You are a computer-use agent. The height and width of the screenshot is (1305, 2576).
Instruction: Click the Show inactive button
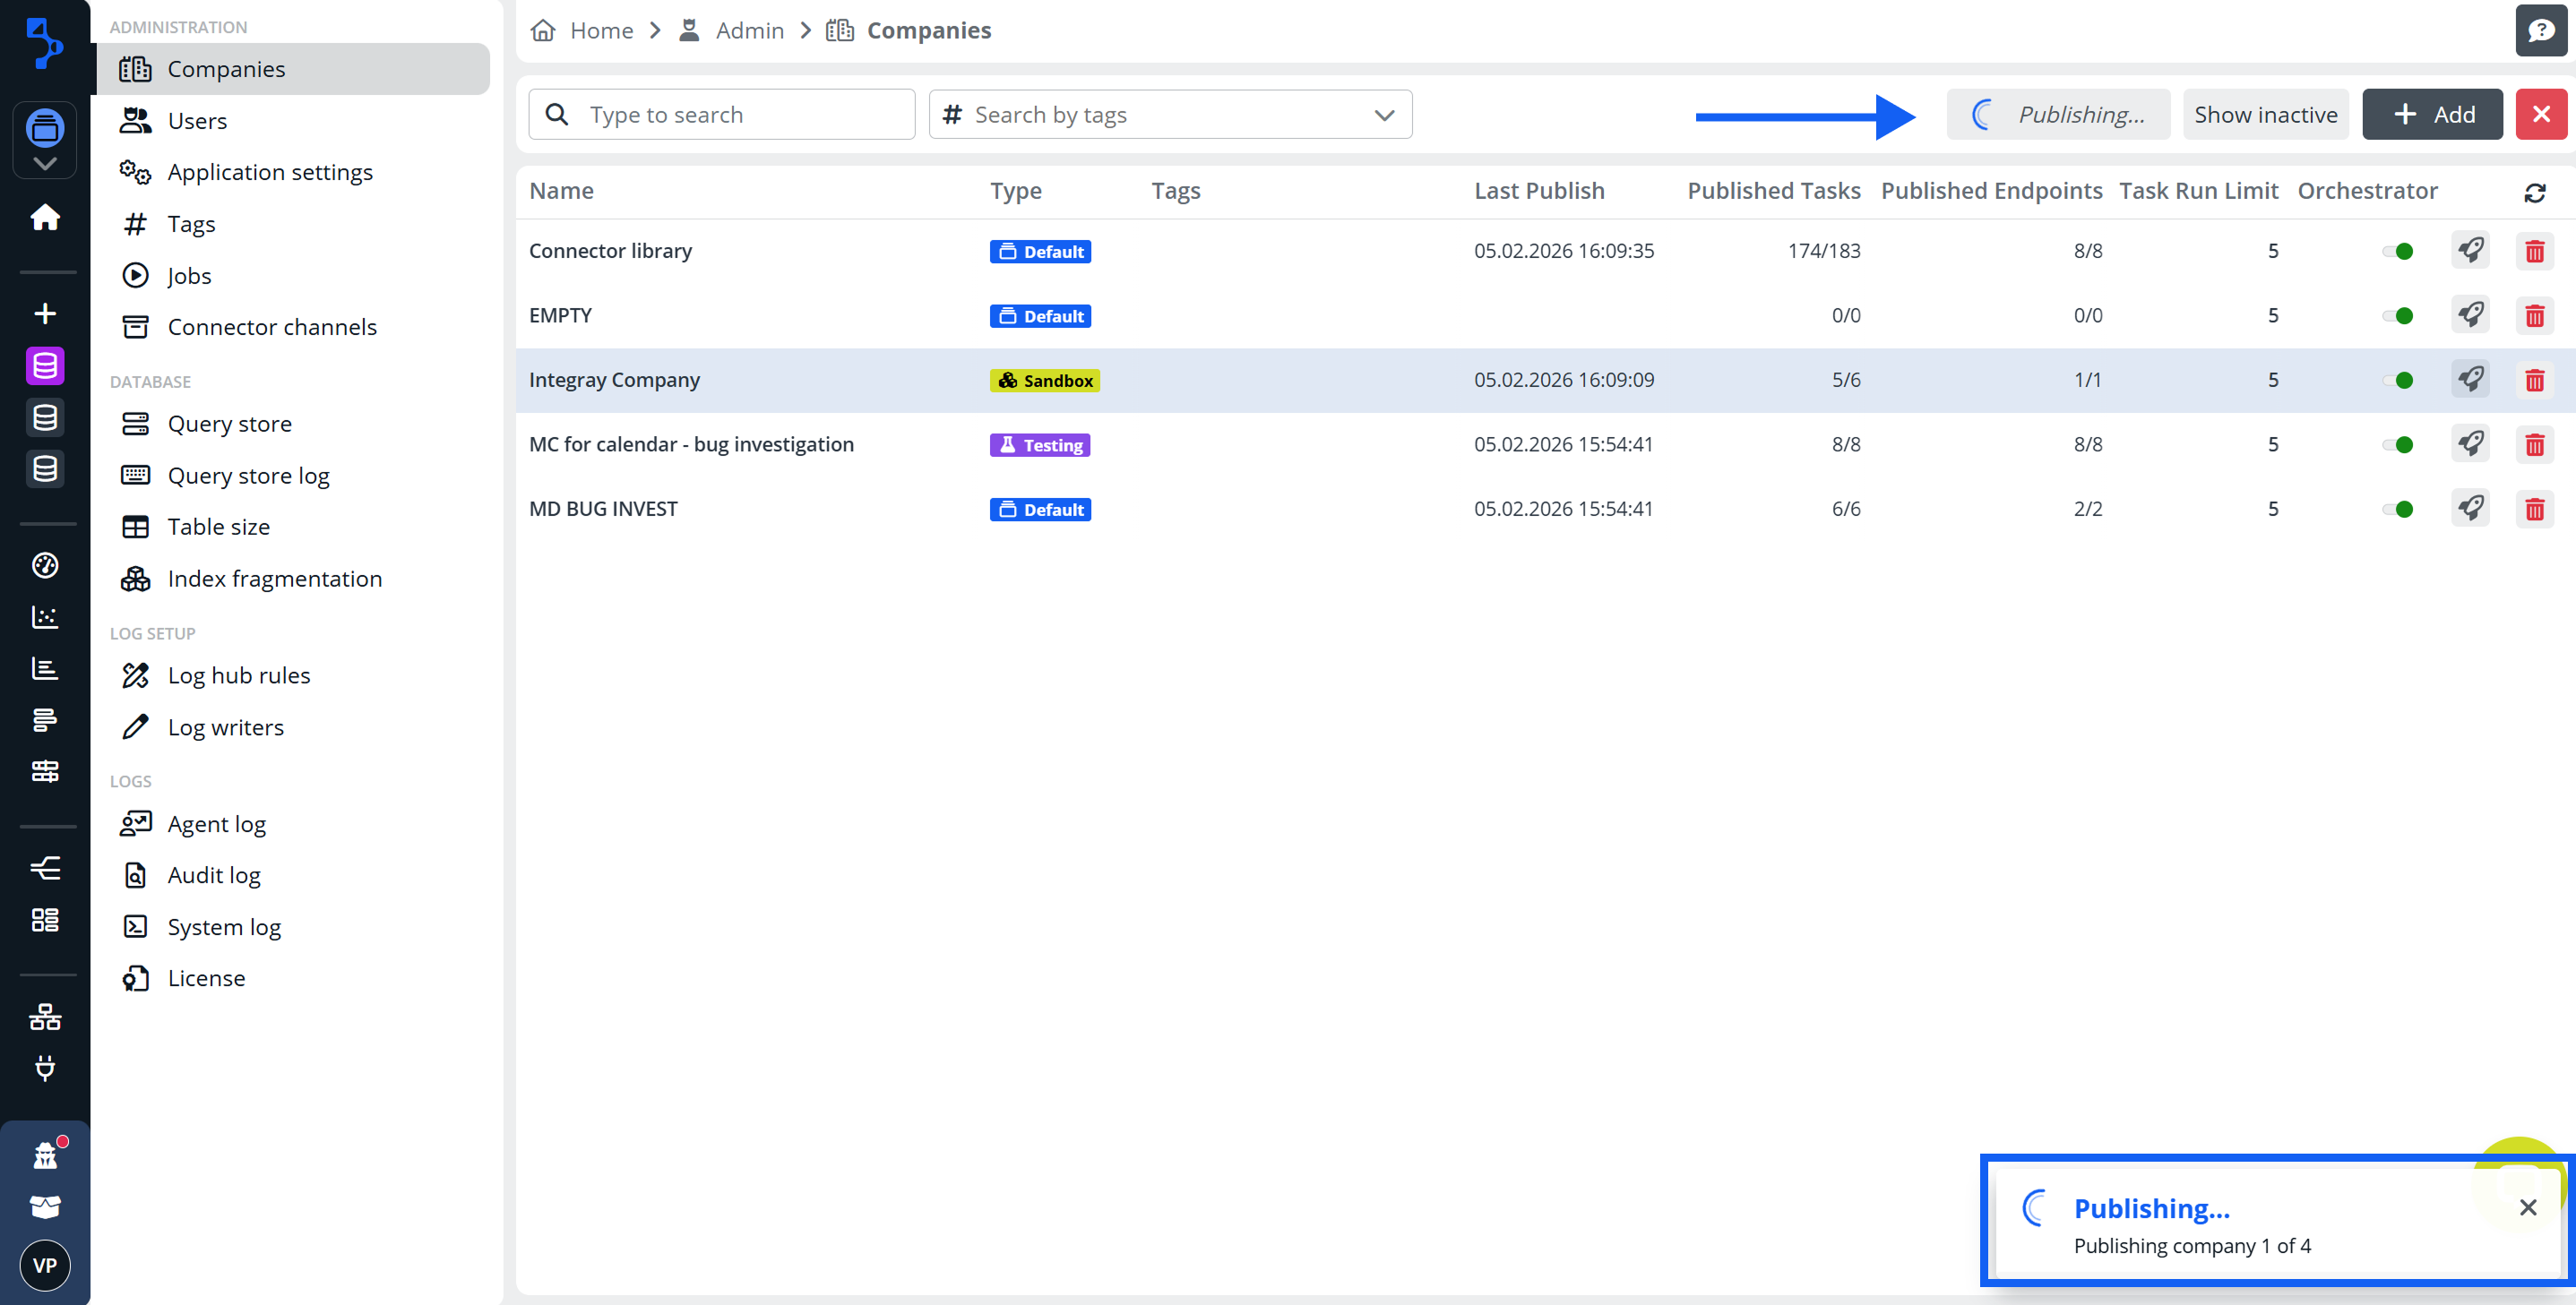click(2265, 115)
